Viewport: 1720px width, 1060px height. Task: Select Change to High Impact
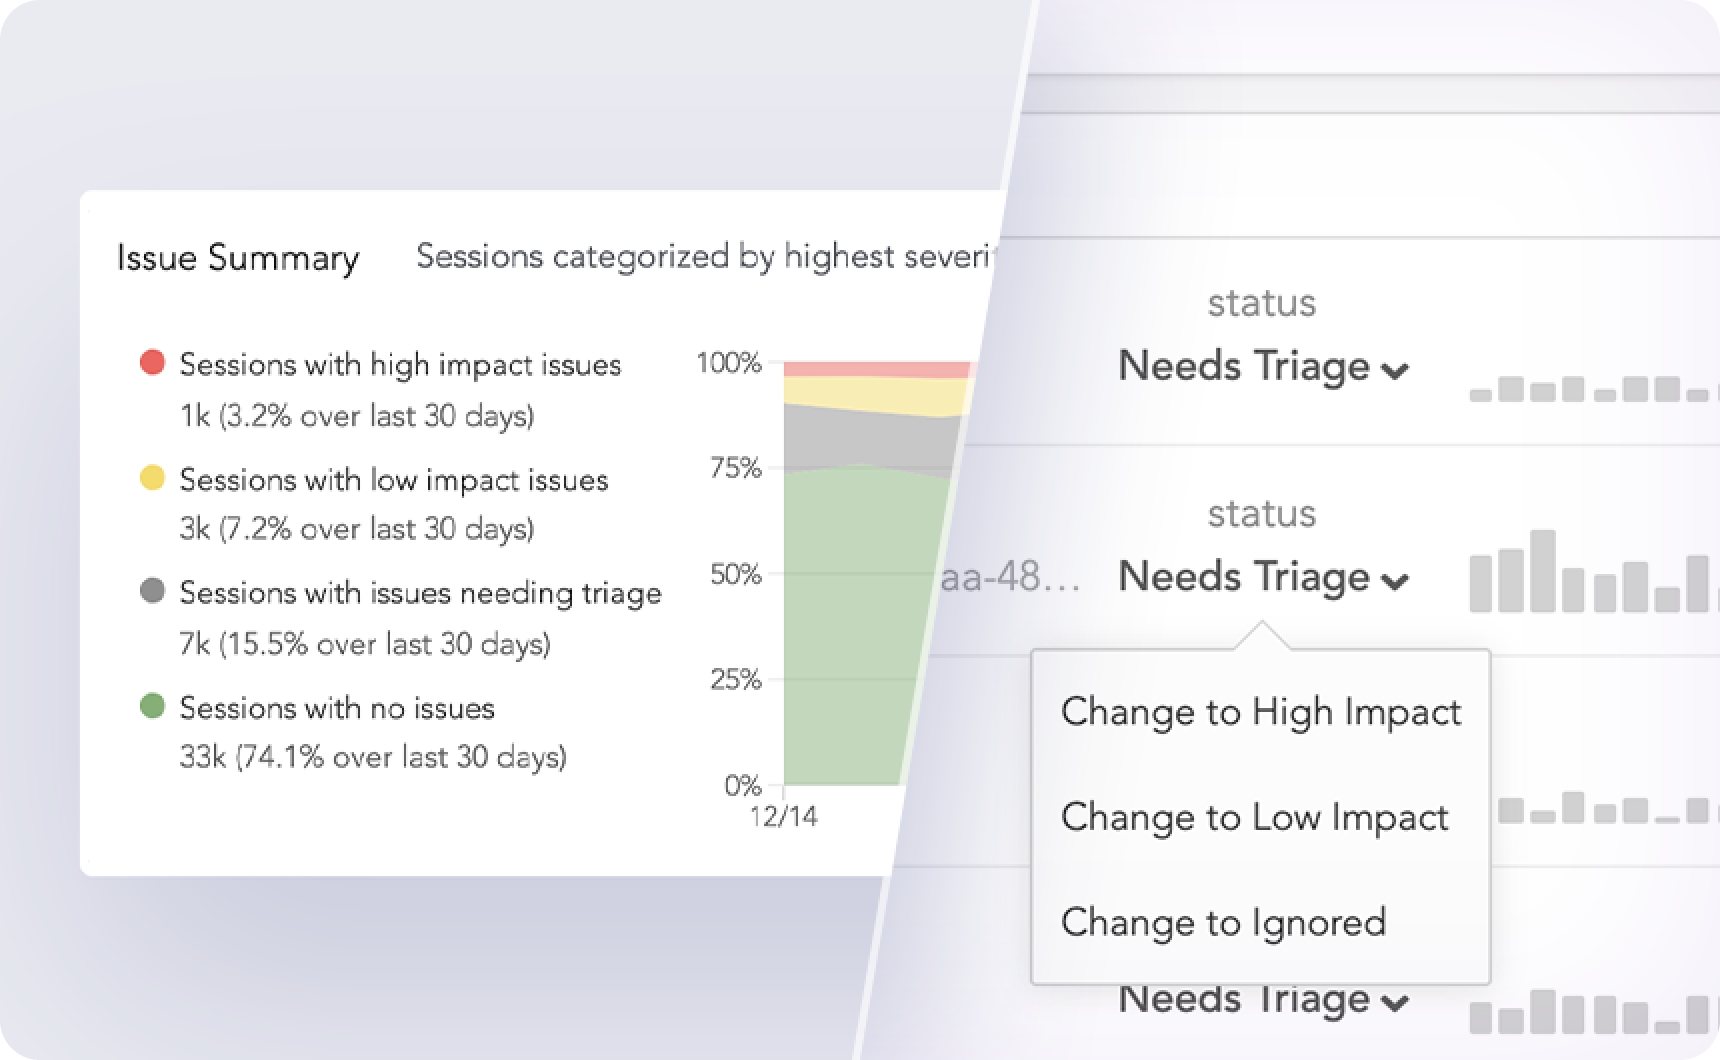click(x=1260, y=712)
